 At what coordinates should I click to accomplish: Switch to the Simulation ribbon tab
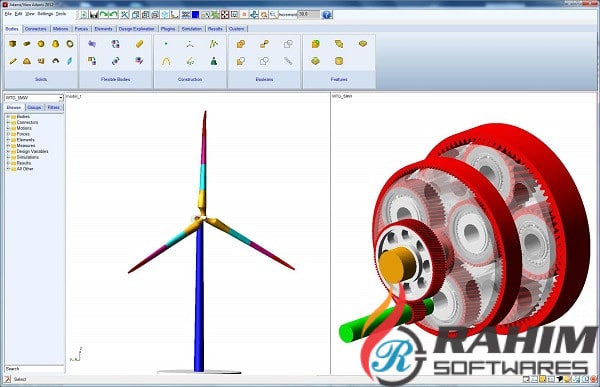pos(192,29)
